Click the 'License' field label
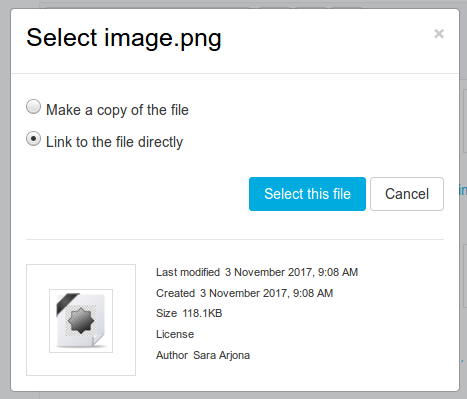Image resolution: width=467 pixels, height=399 pixels. (x=175, y=334)
